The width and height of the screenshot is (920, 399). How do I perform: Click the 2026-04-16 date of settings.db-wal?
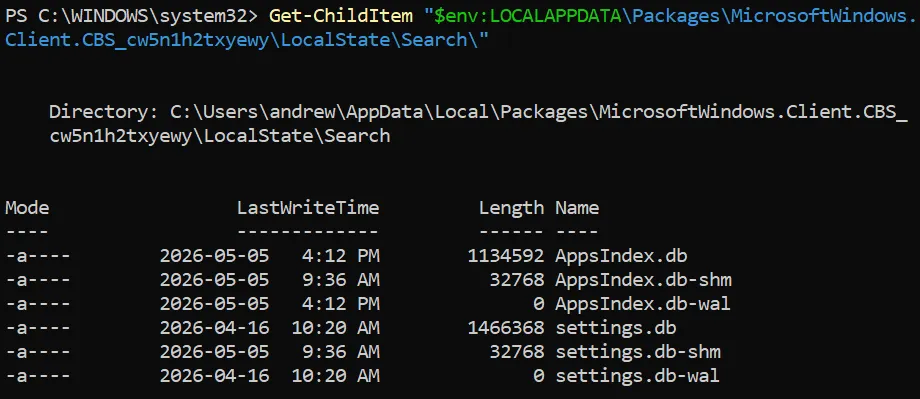(215, 376)
